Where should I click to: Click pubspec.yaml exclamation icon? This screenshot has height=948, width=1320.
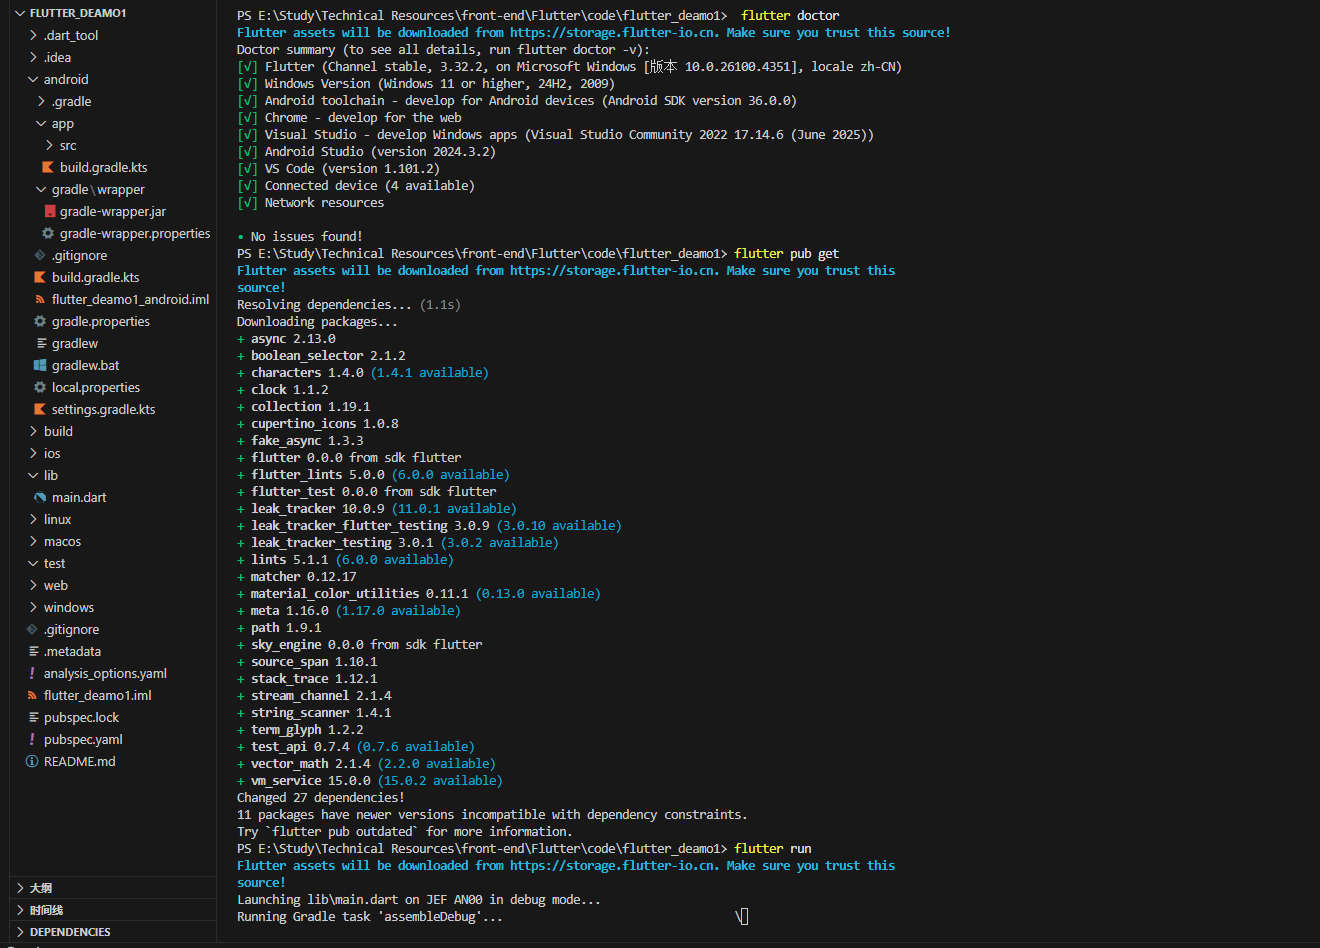pos(32,739)
